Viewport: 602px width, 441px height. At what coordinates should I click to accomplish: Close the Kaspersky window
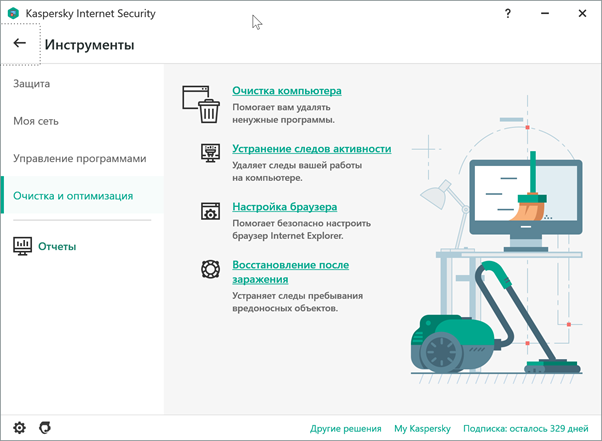(582, 13)
